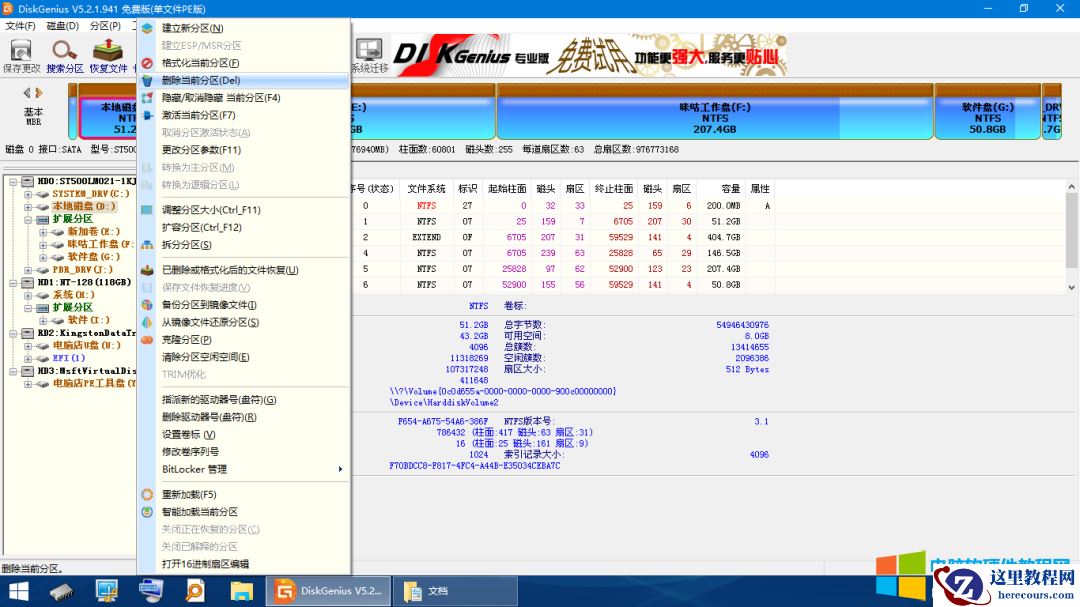The height and width of the screenshot is (607, 1080).
Task: Click the 保存更改 (save changes) toolbar icon
Action: click(x=22, y=50)
